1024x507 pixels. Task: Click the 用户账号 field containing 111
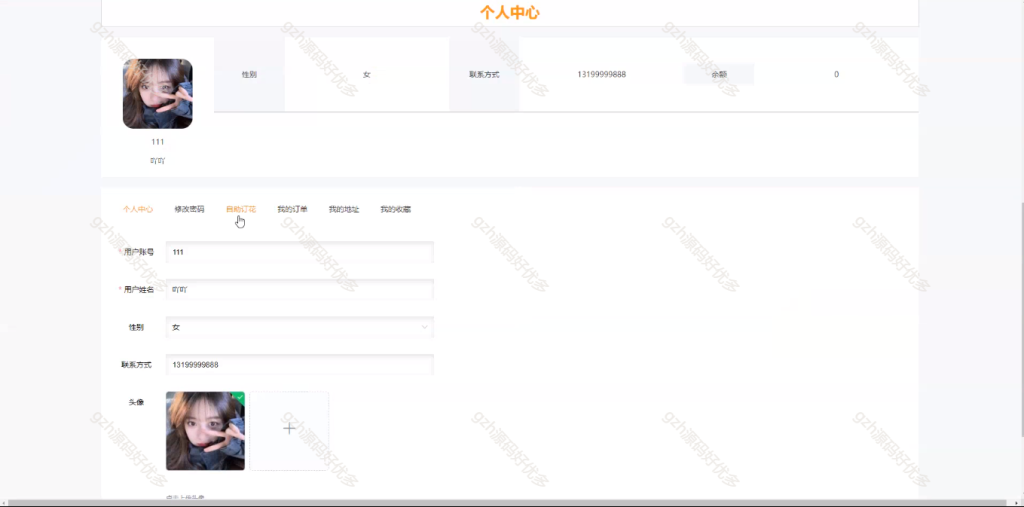click(300, 252)
